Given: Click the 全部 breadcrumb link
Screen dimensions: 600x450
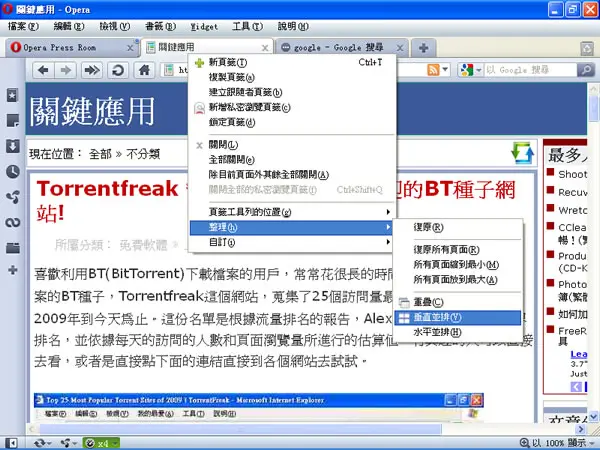Looking at the screenshot, I should (x=100, y=154).
